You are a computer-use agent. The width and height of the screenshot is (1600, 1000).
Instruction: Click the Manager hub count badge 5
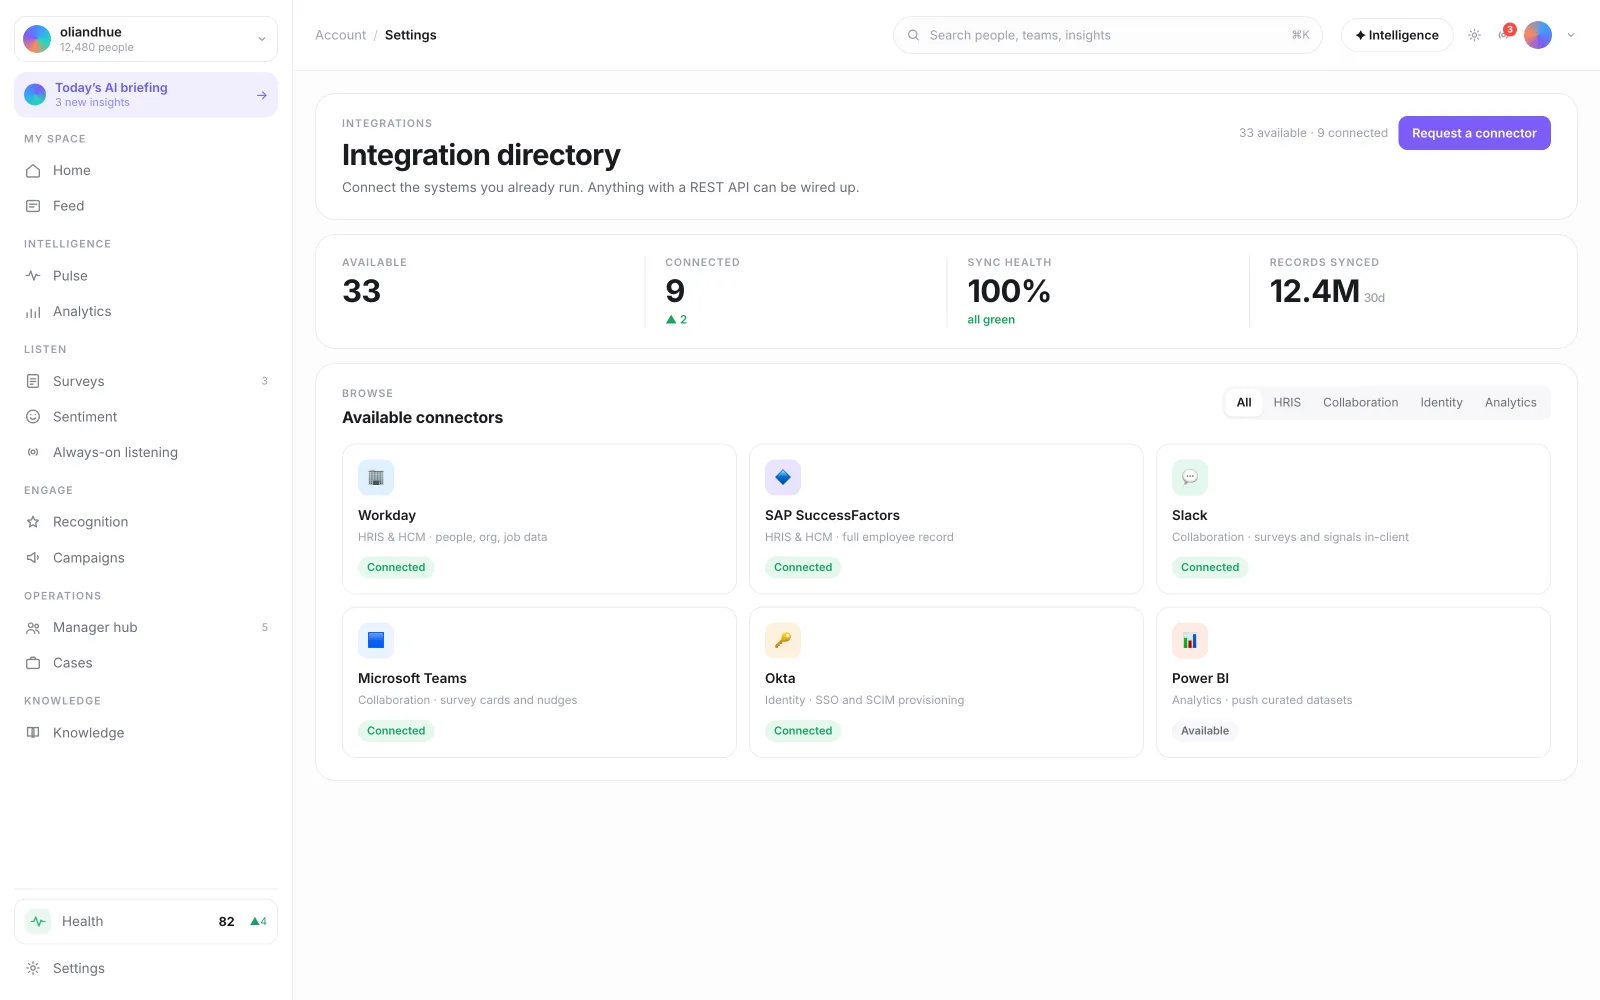coord(264,628)
